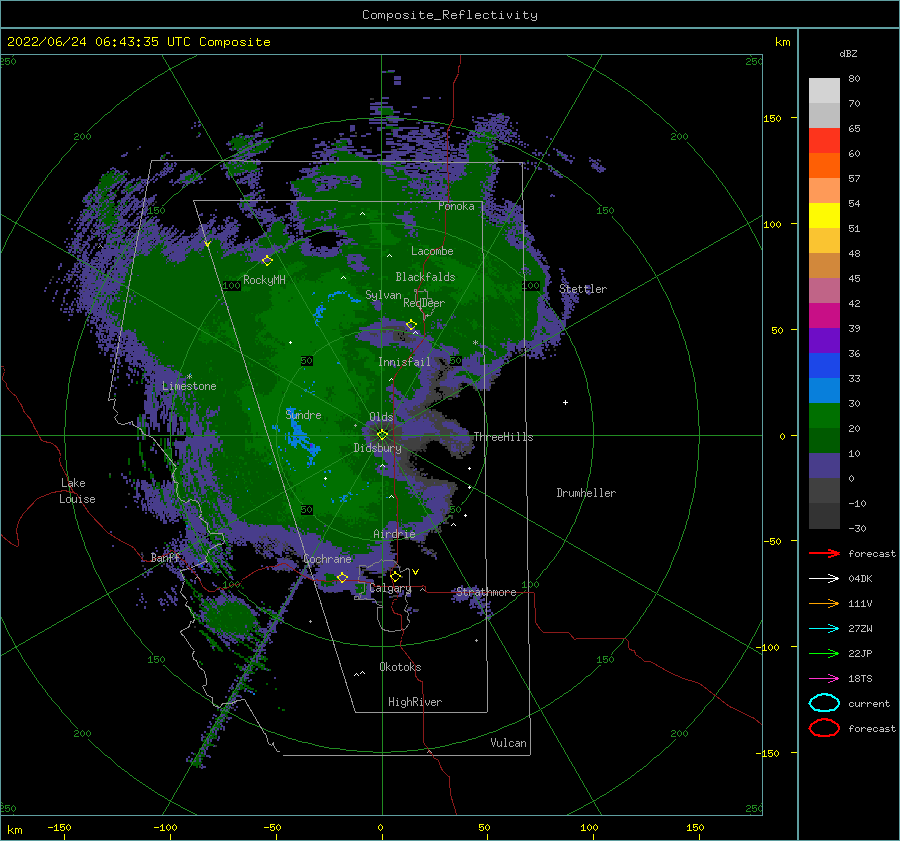This screenshot has height=841, width=900.
Task: Click the ThreeHills town label
Action: (x=503, y=437)
